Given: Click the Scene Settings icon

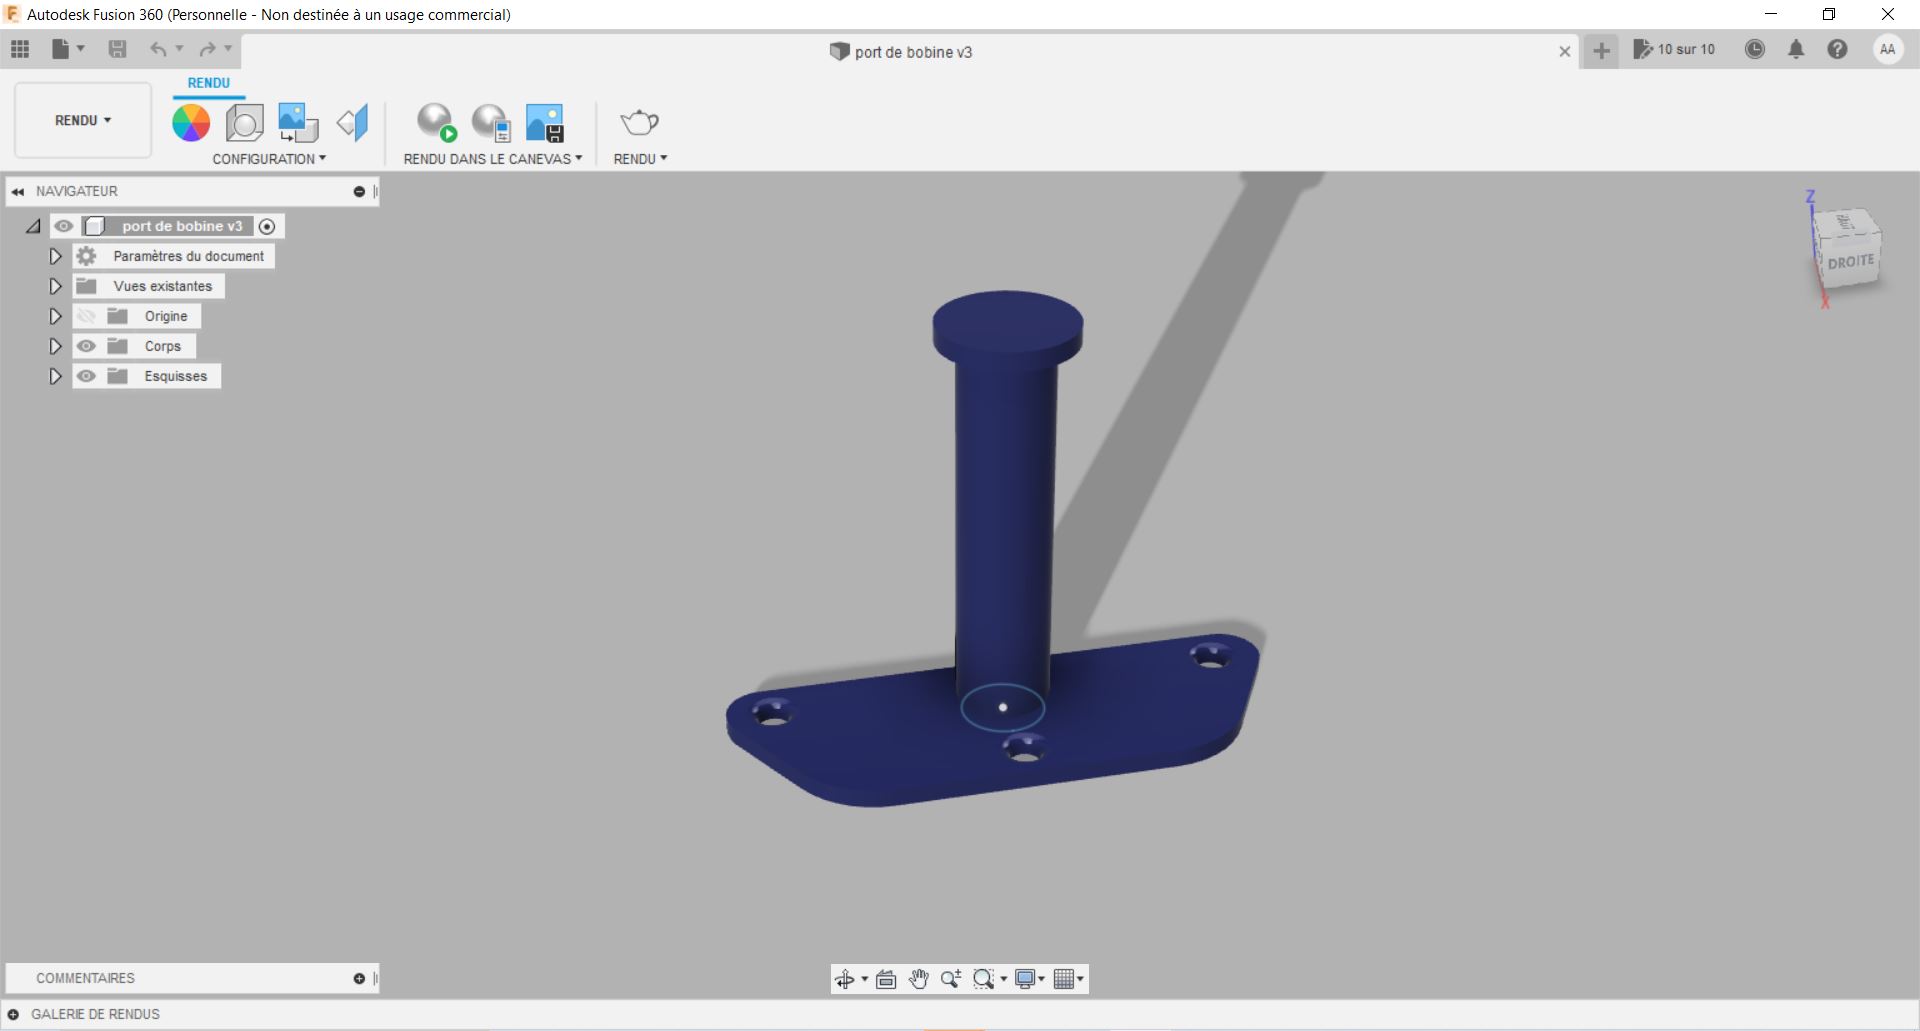Looking at the screenshot, I should tap(244, 123).
